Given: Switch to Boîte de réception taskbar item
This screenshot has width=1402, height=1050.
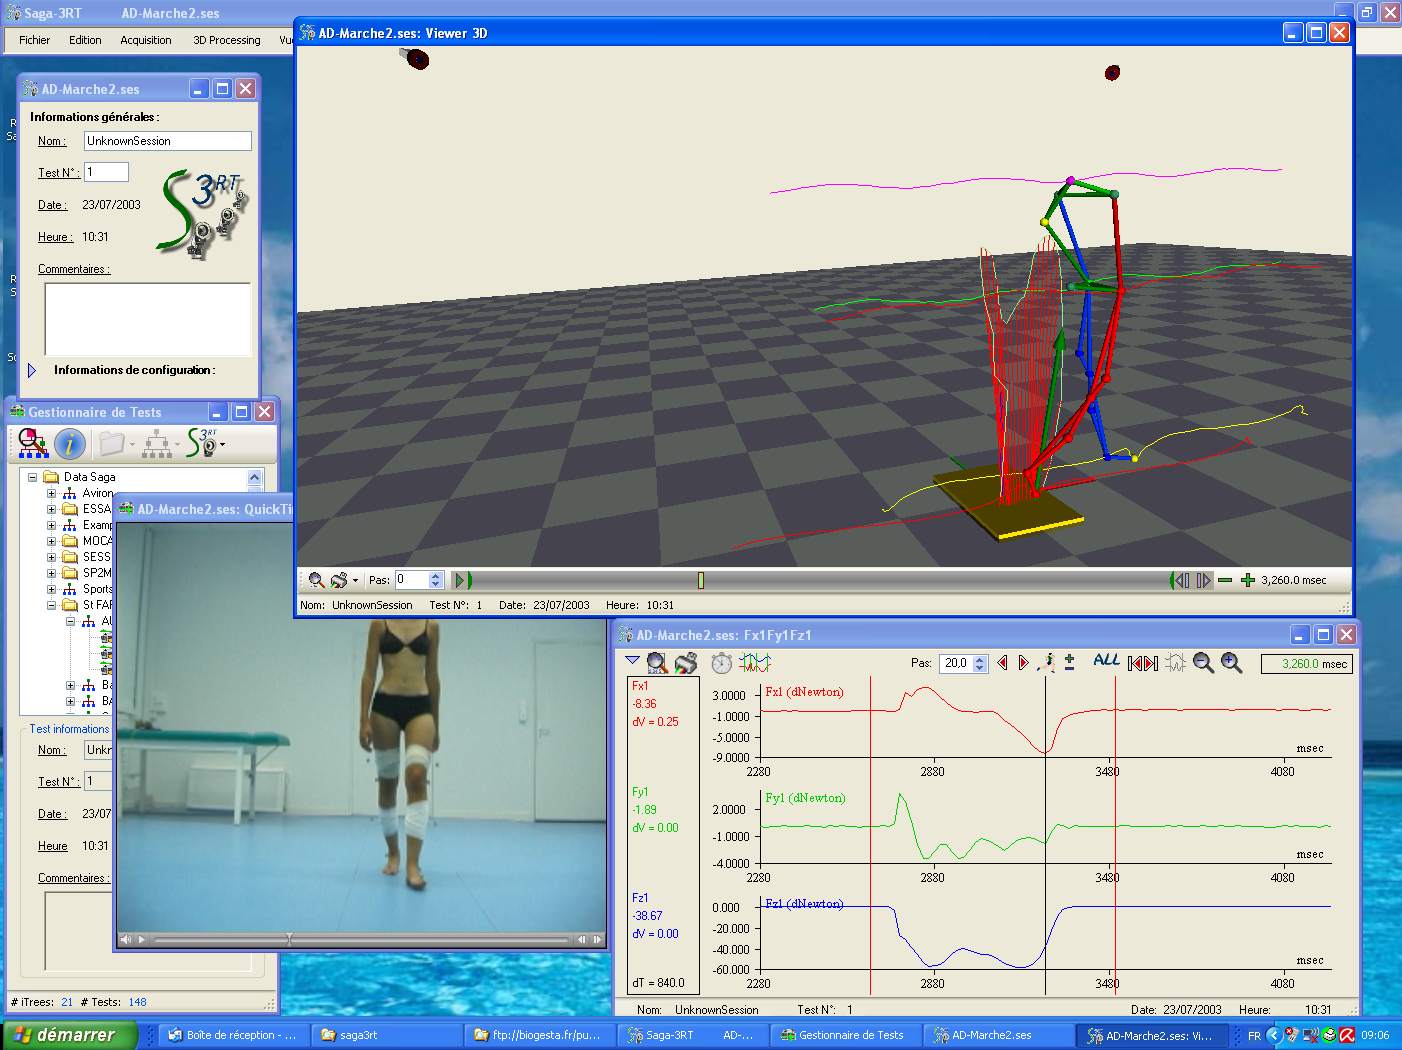Looking at the screenshot, I should coord(232,1035).
